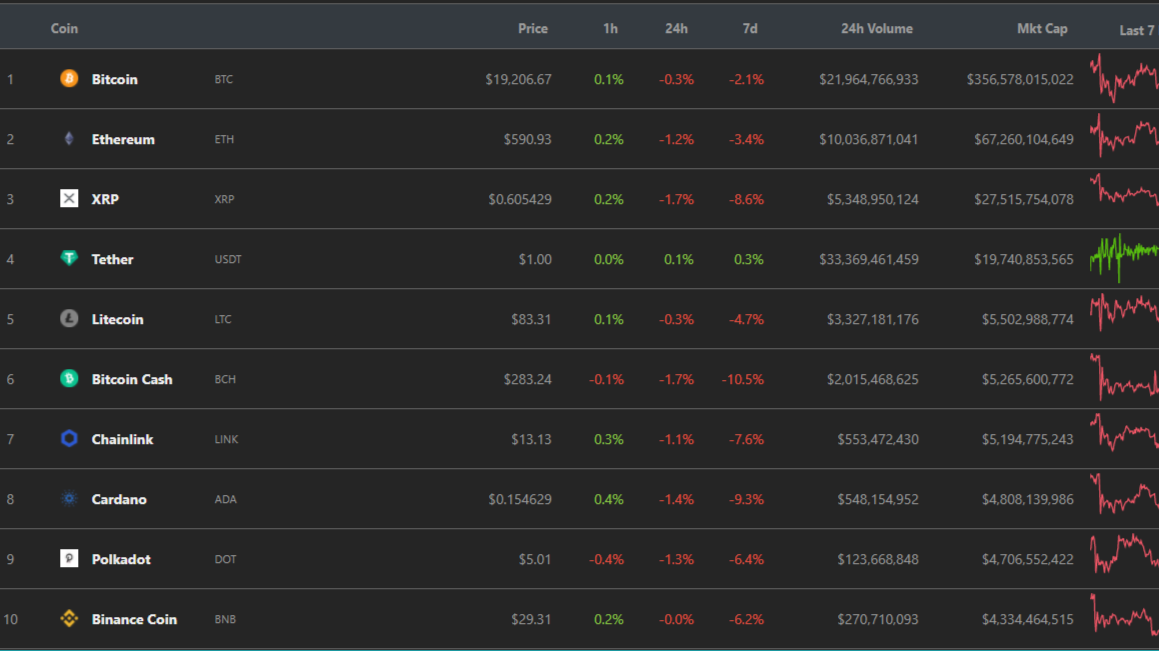Open the Ethereum coin name link

click(x=123, y=139)
